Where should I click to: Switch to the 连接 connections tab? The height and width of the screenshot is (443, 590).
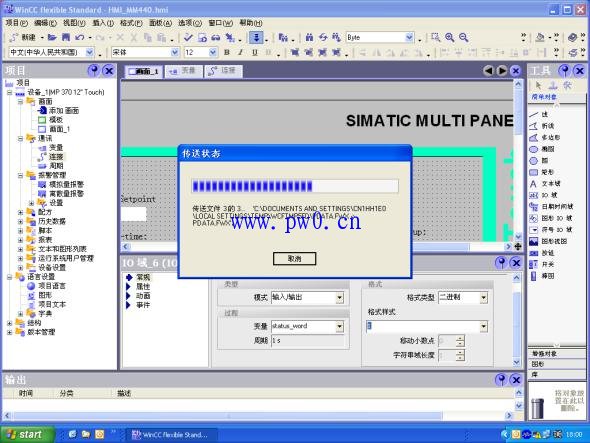point(224,71)
